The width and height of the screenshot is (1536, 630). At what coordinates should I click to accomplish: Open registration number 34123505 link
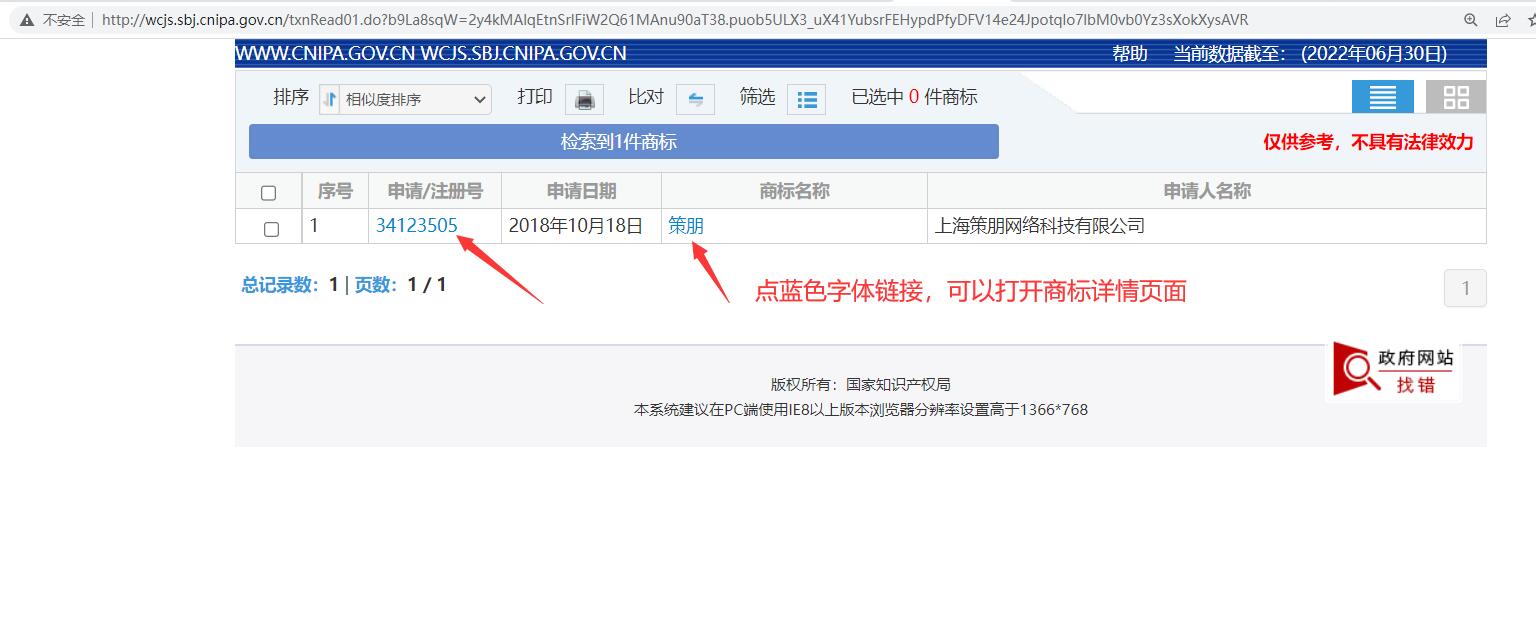coord(416,226)
